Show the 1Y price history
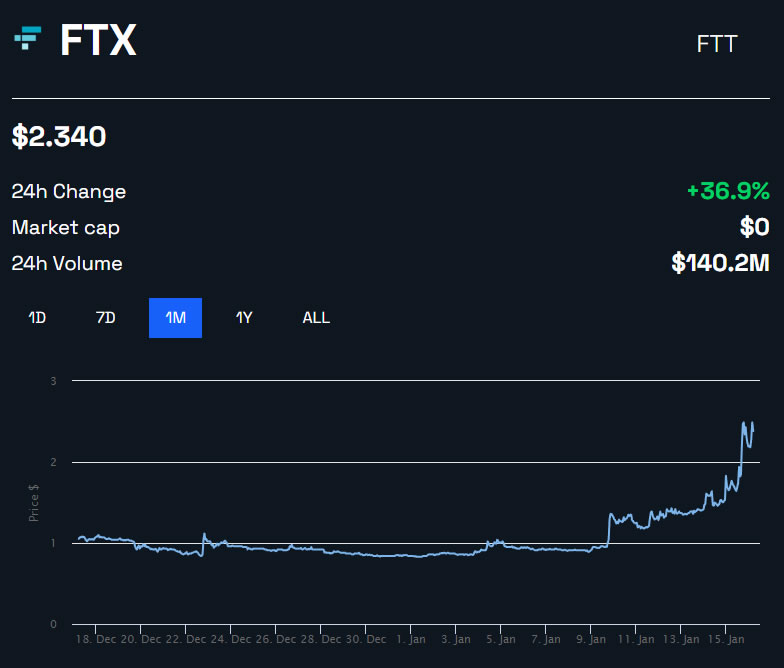 pyautogui.click(x=244, y=318)
